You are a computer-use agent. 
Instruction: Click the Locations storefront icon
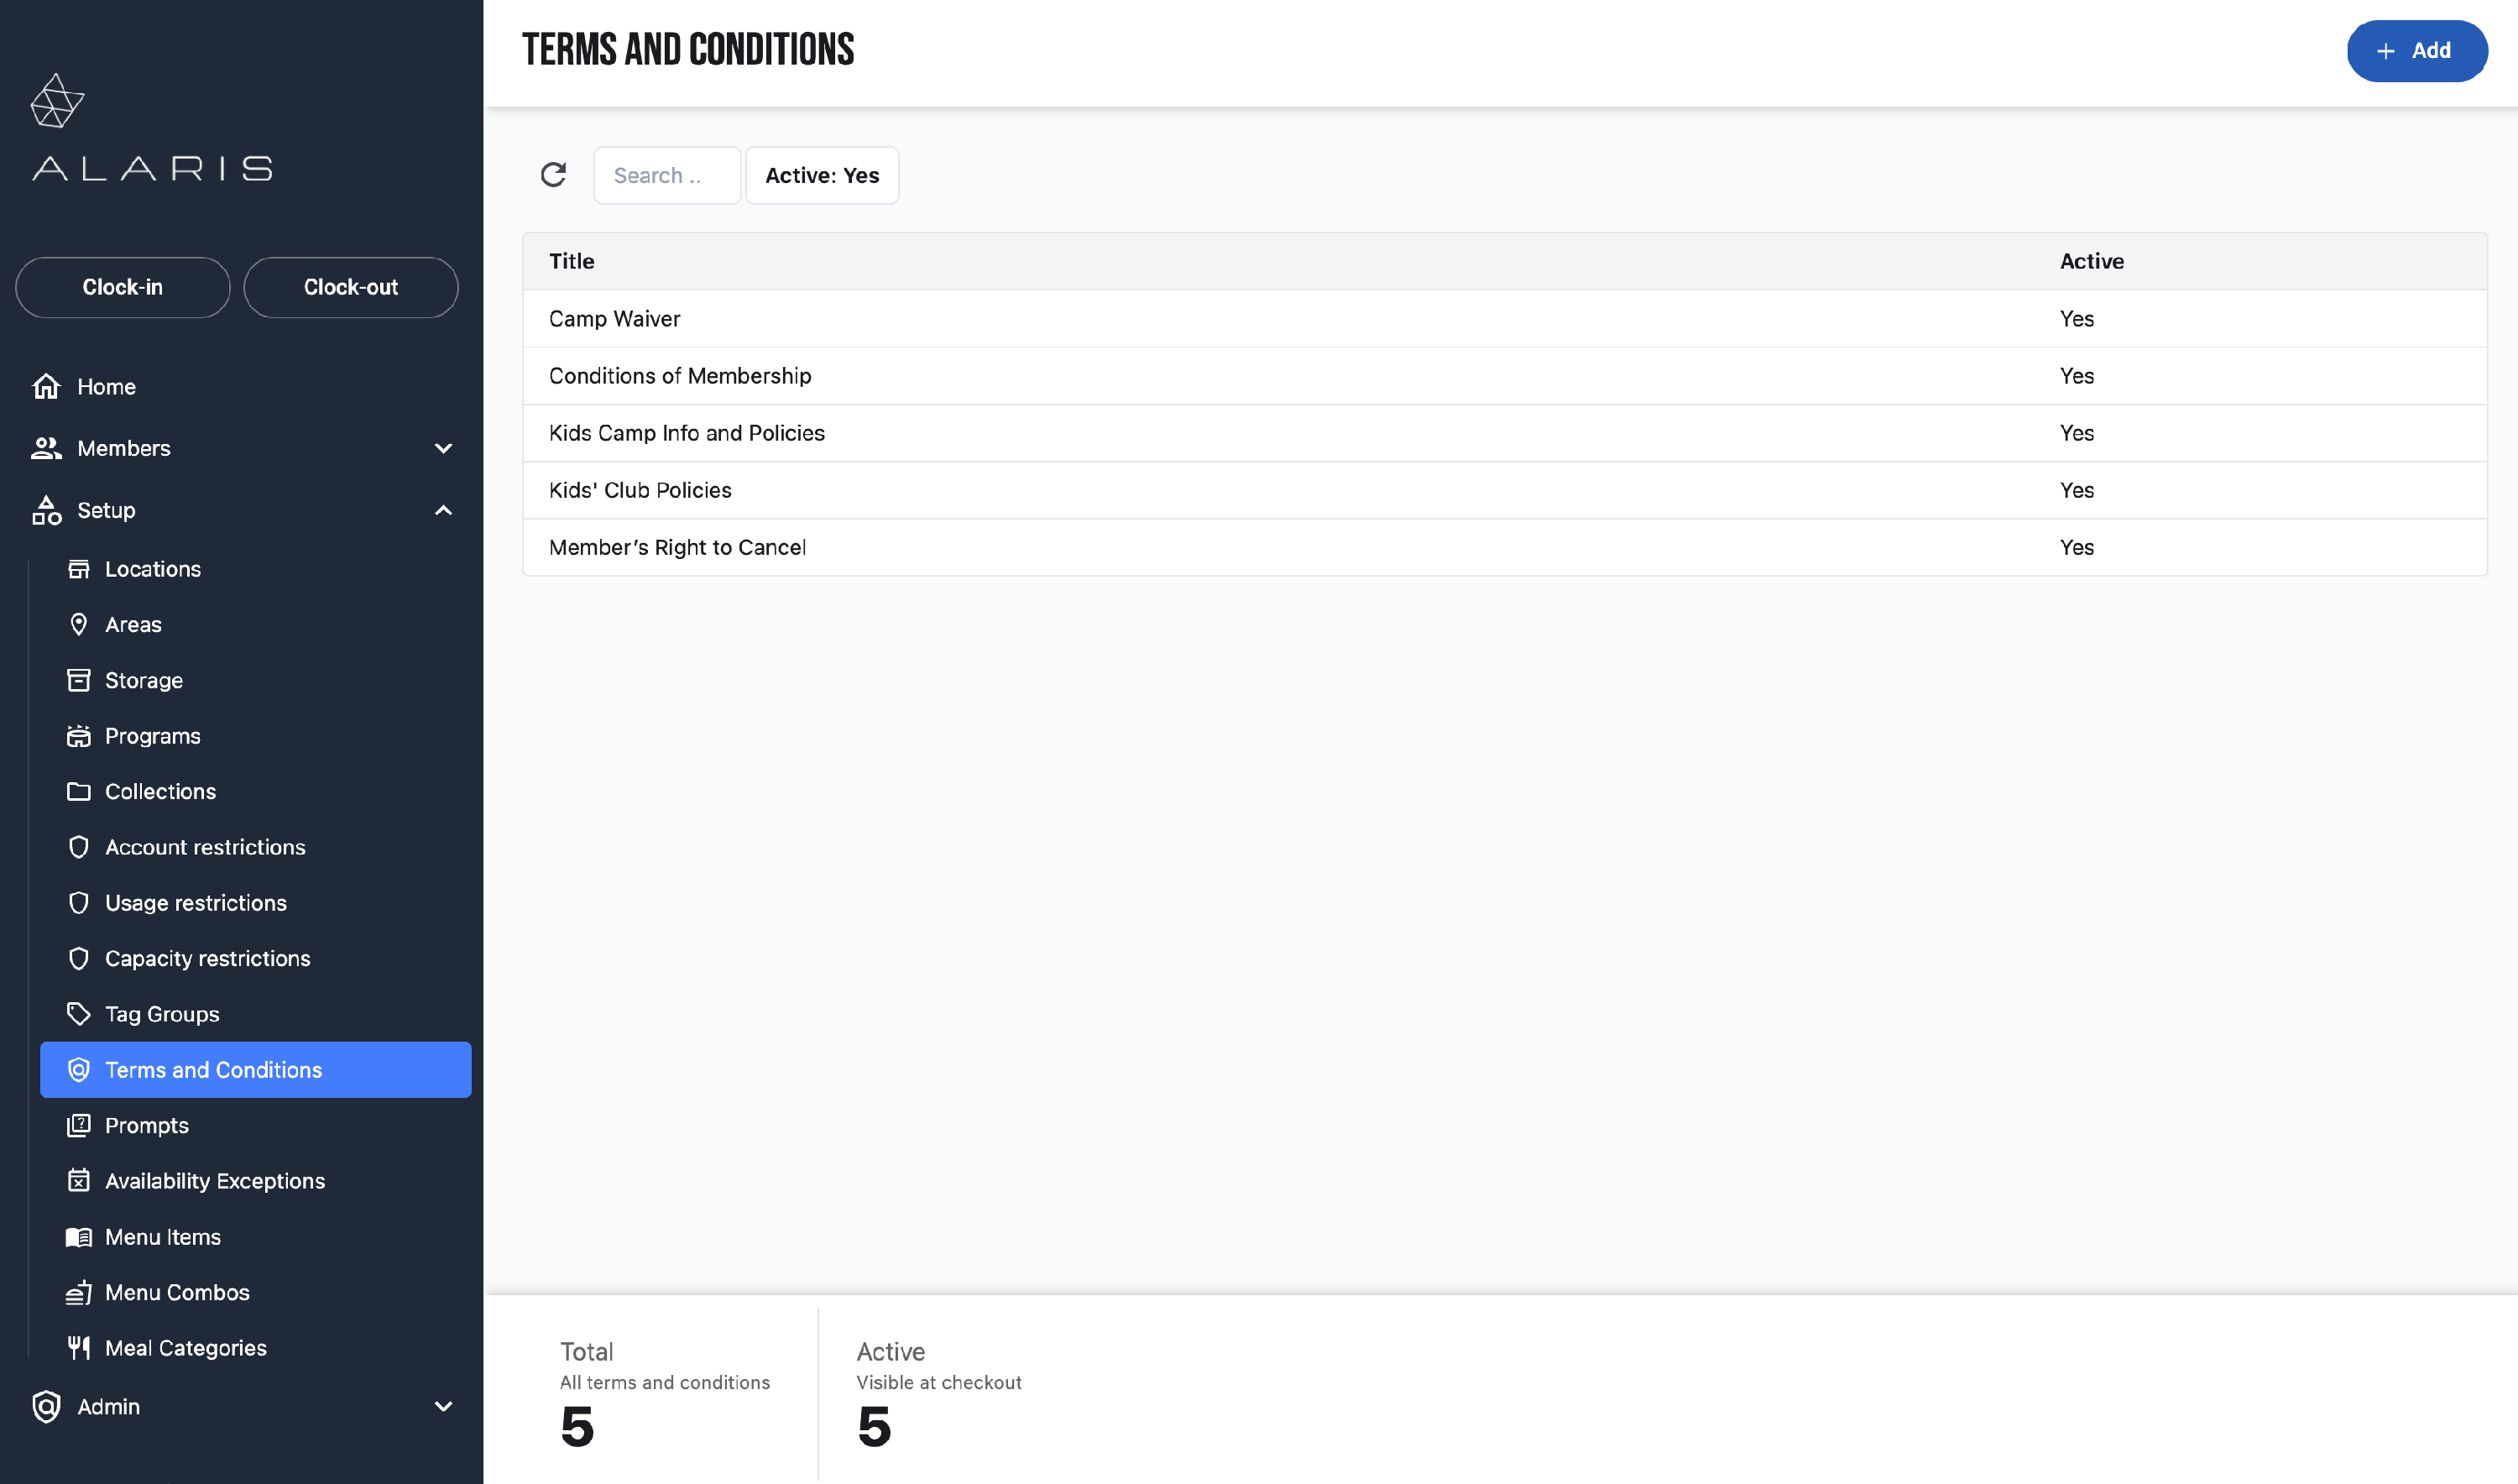click(x=78, y=569)
